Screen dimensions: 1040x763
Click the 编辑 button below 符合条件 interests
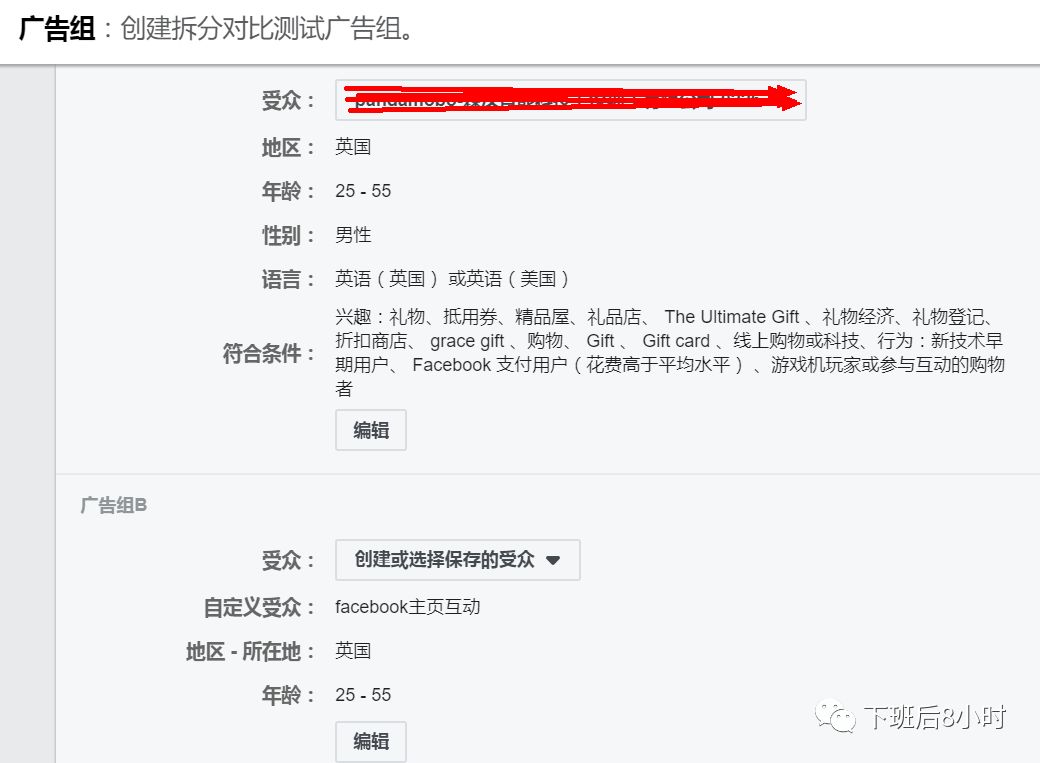tap(371, 430)
